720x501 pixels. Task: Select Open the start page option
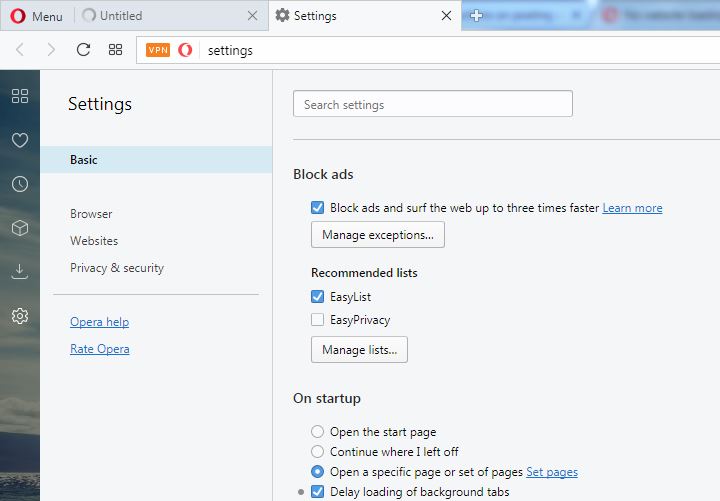[317, 432]
